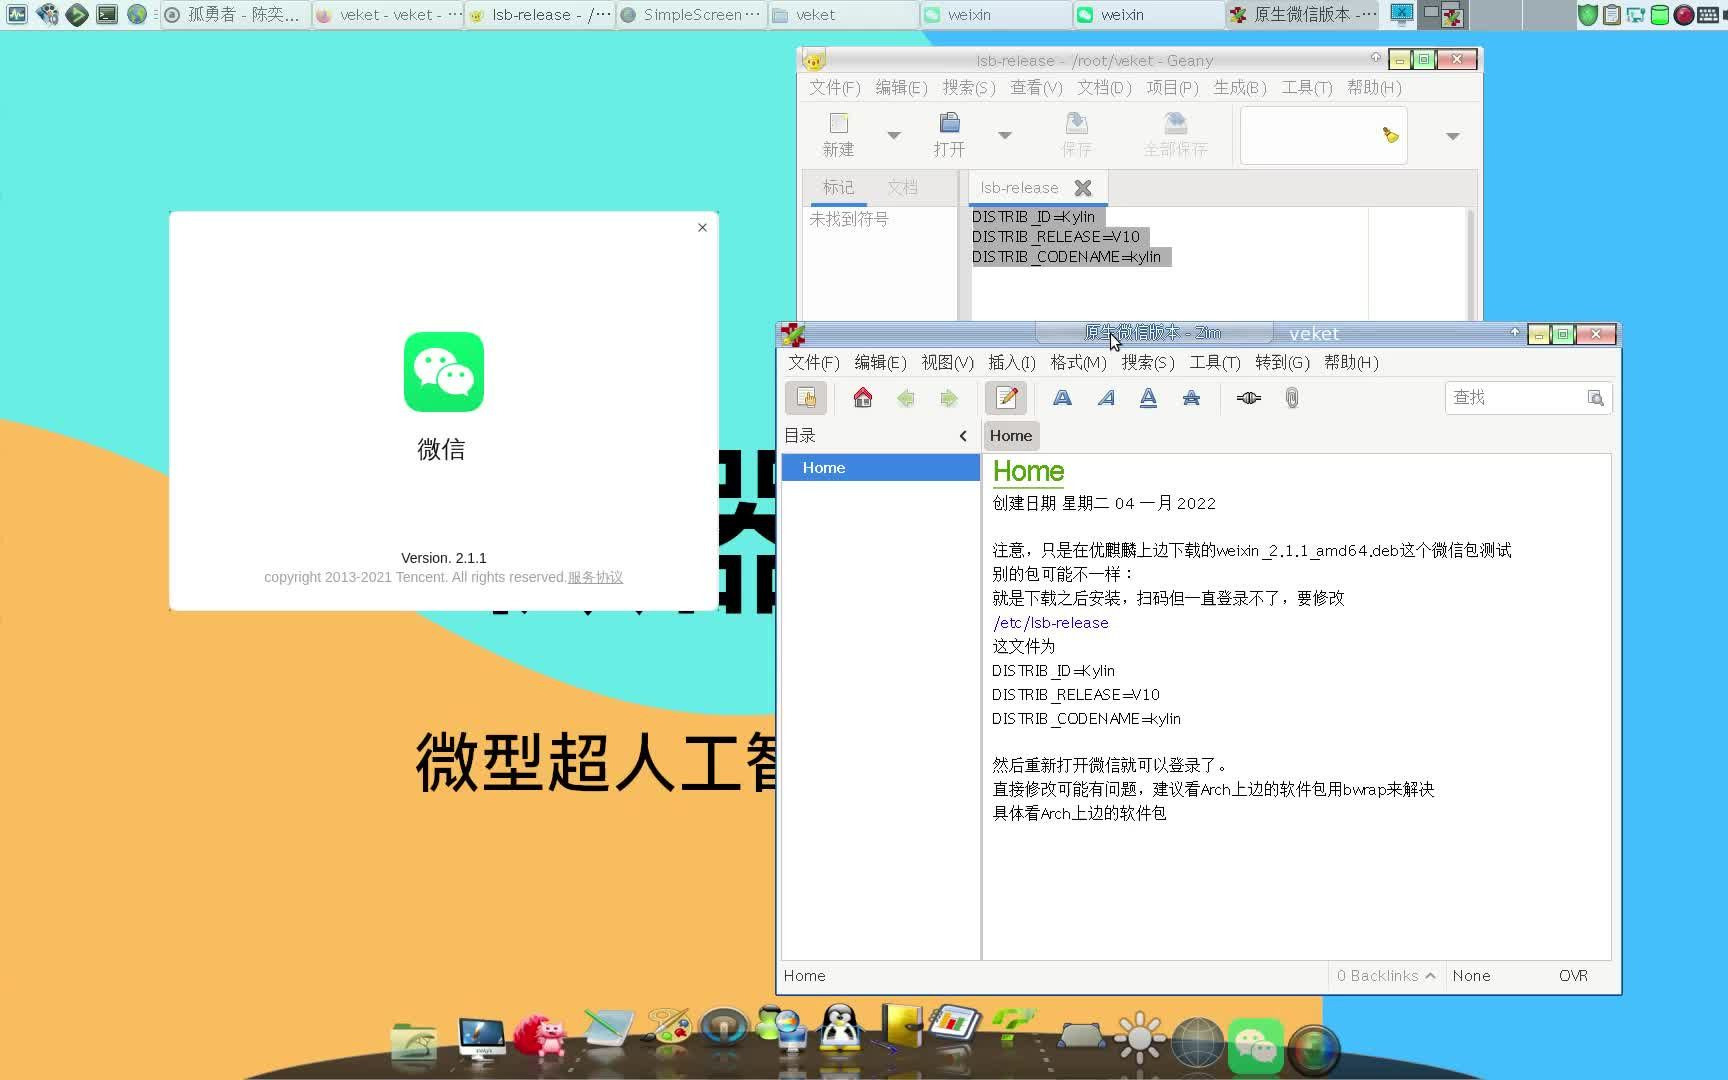1728x1080 pixels.
Task: Open Zim 工具(T) menu
Action: point(1215,363)
